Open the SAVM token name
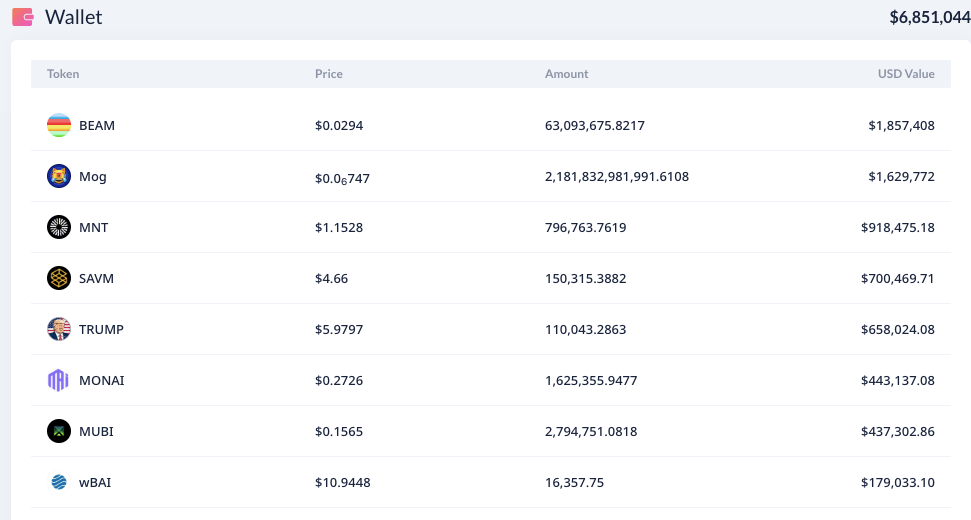This screenshot has height=520, width=971. pos(96,279)
